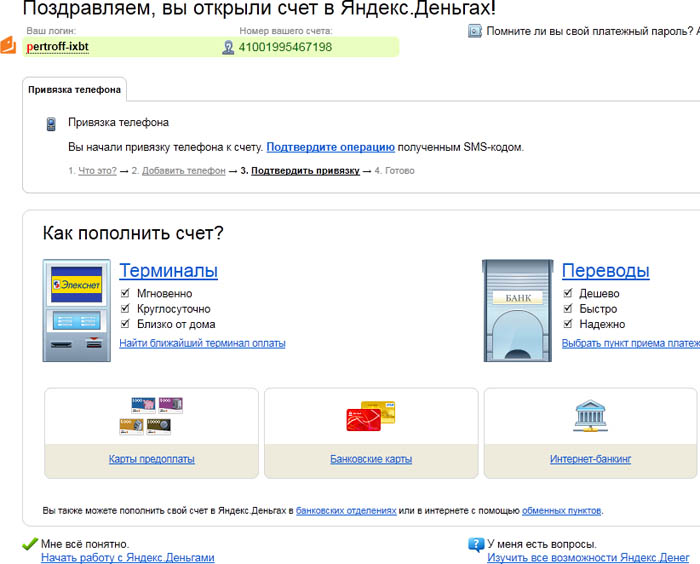Click the БАНК building image
This screenshot has height=564, width=700.
[518, 310]
